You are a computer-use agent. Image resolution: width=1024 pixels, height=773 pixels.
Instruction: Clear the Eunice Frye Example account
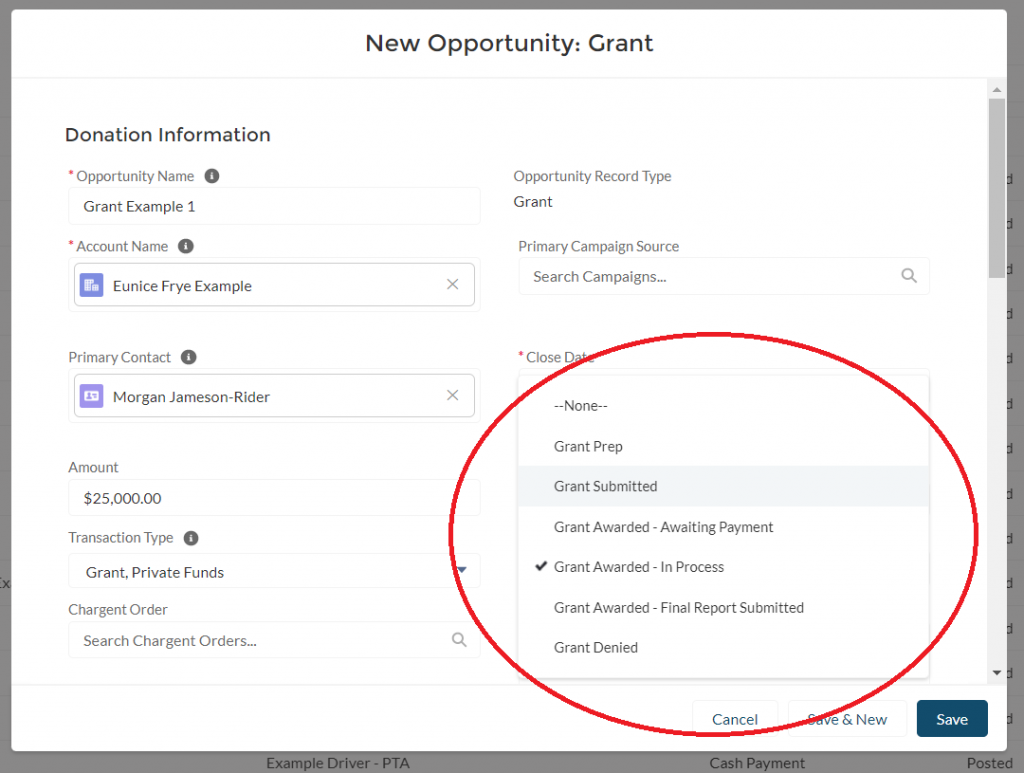pyautogui.click(x=452, y=285)
